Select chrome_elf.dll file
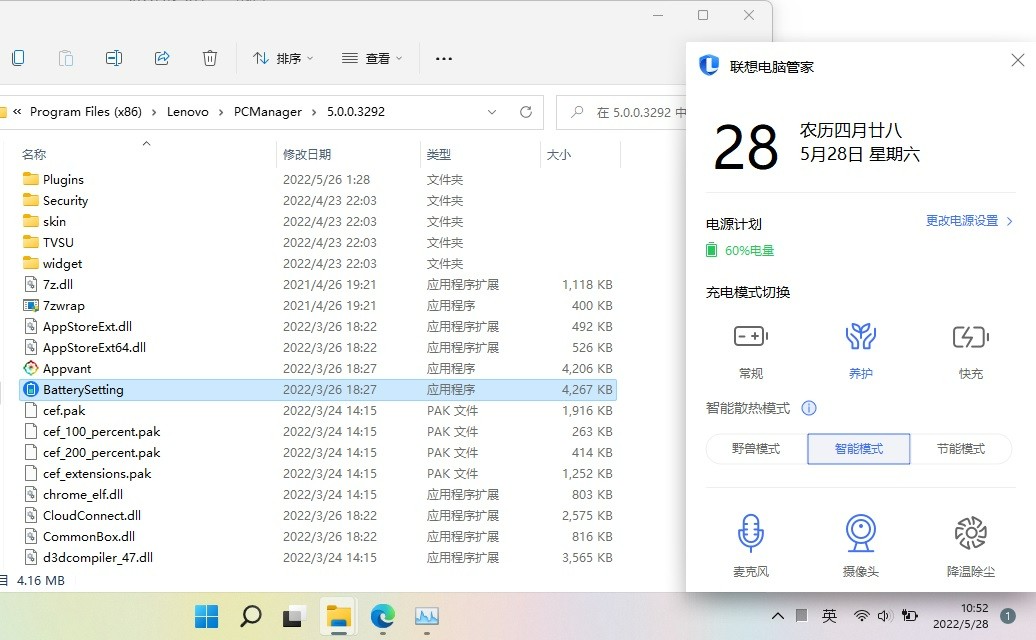 pyautogui.click(x=83, y=495)
